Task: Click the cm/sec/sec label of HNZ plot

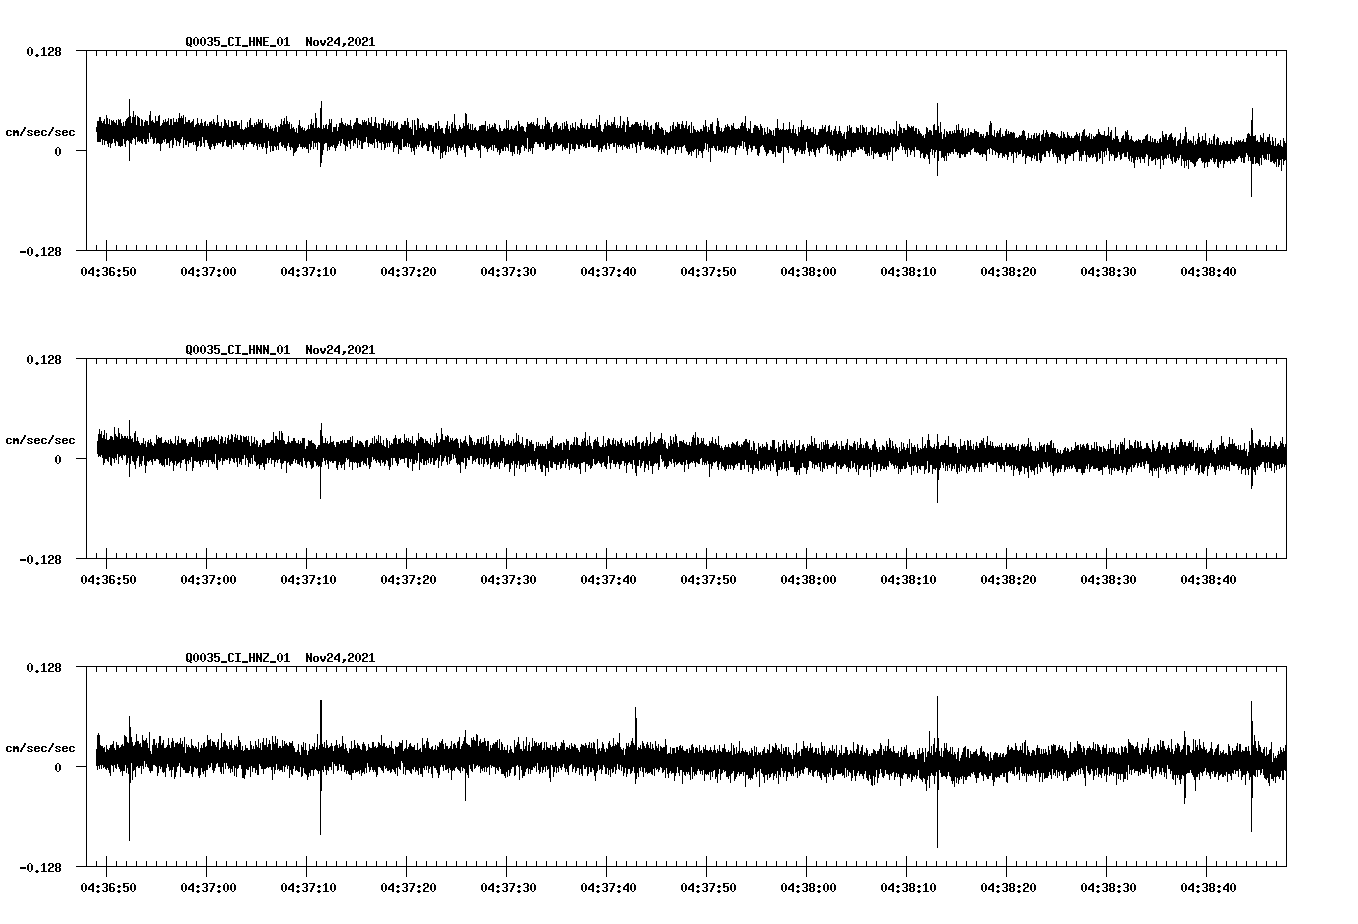Action: click(40, 748)
